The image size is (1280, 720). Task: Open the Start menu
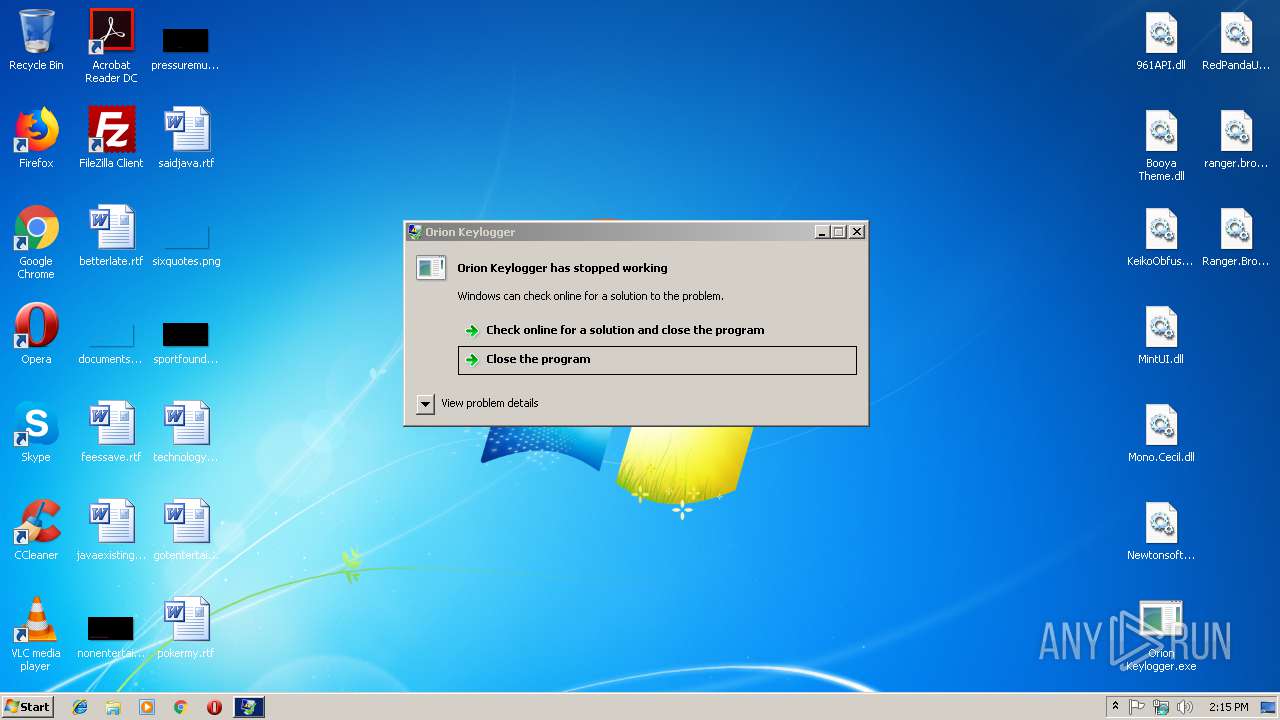27,707
